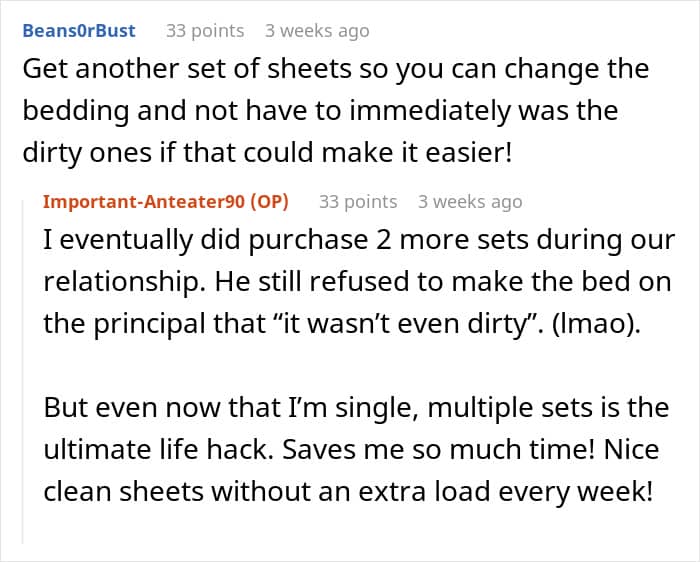
Task: Open the "3 weeks ago" timestamp on the OP reply
Action: tap(470, 202)
